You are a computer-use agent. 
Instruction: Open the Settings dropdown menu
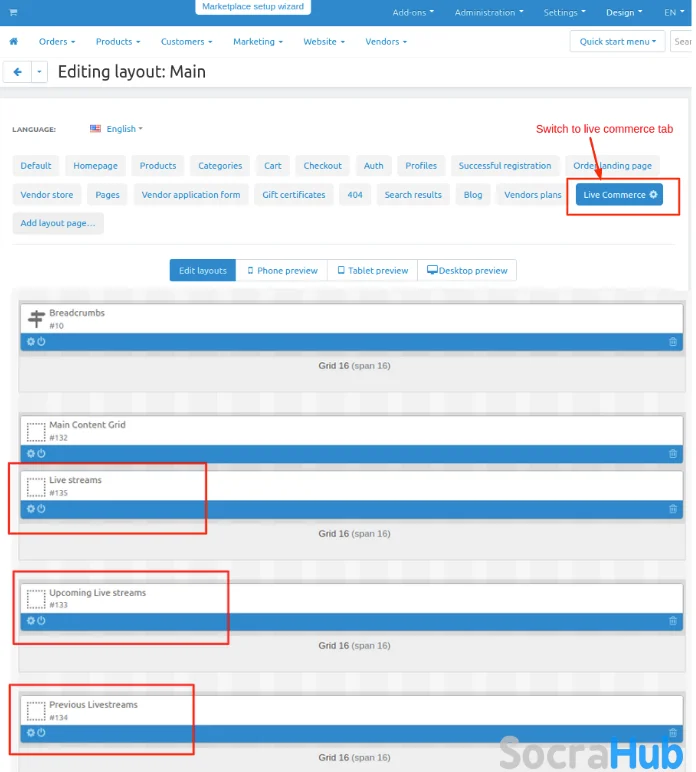[x=564, y=12]
